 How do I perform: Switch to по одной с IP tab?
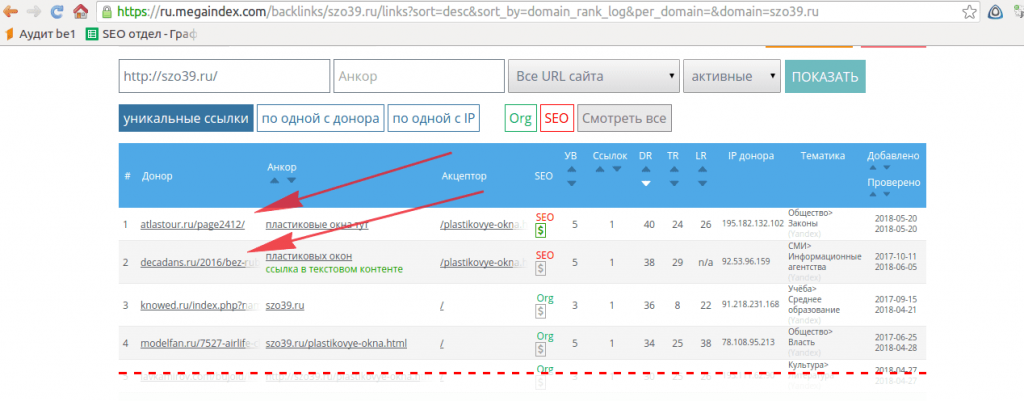click(434, 119)
